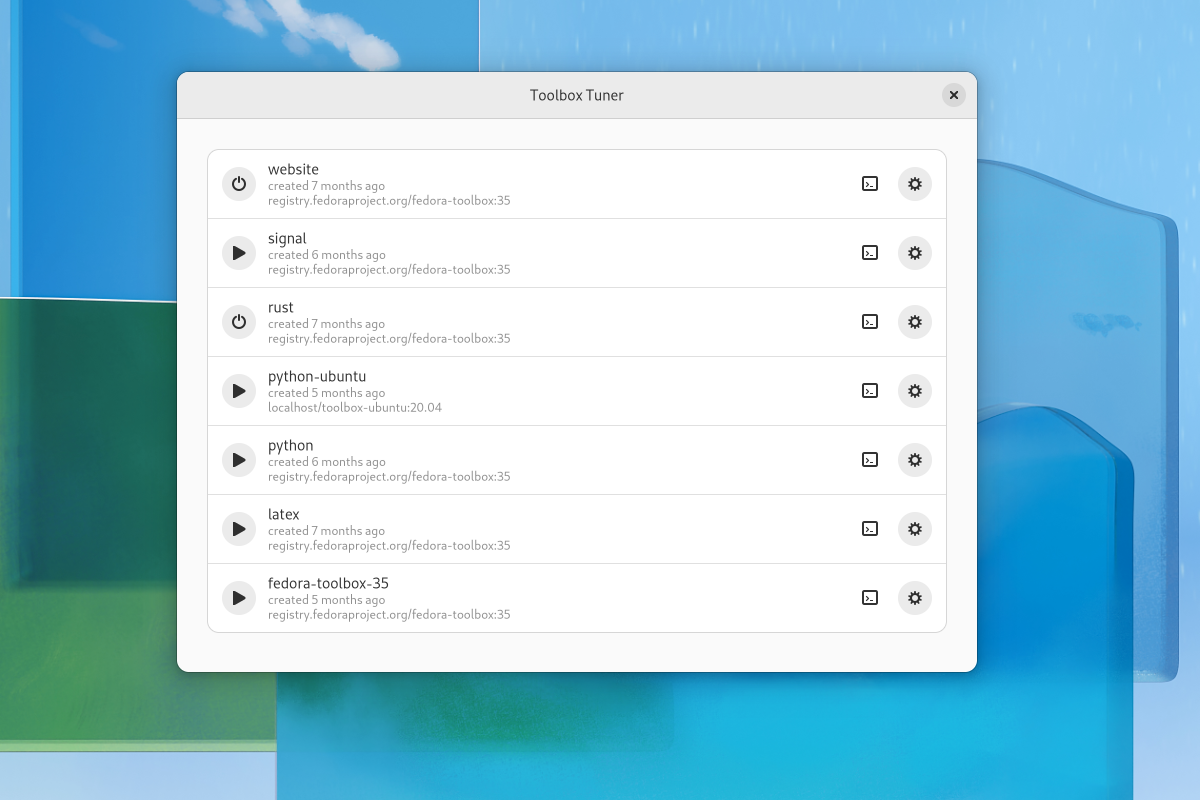Stop the running website toolbox
The width and height of the screenshot is (1200, 800).
pos(239,184)
